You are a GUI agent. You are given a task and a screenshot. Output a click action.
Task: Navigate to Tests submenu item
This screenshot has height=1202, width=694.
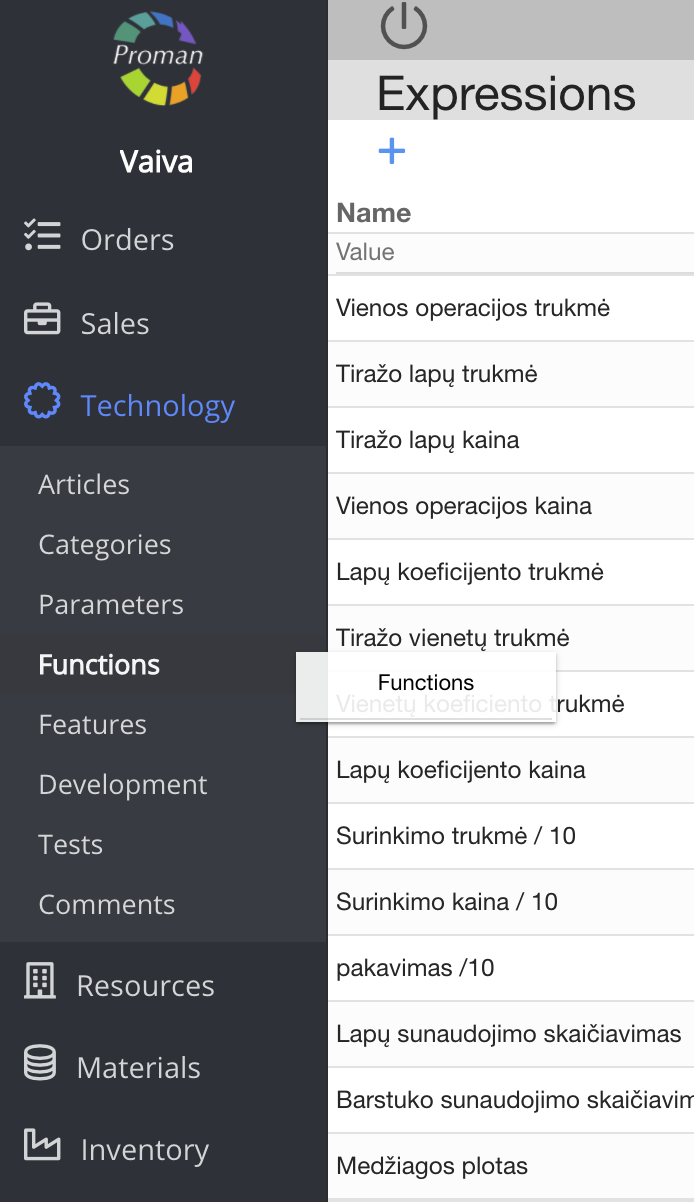pyautogui.click(x=71, y=845)
